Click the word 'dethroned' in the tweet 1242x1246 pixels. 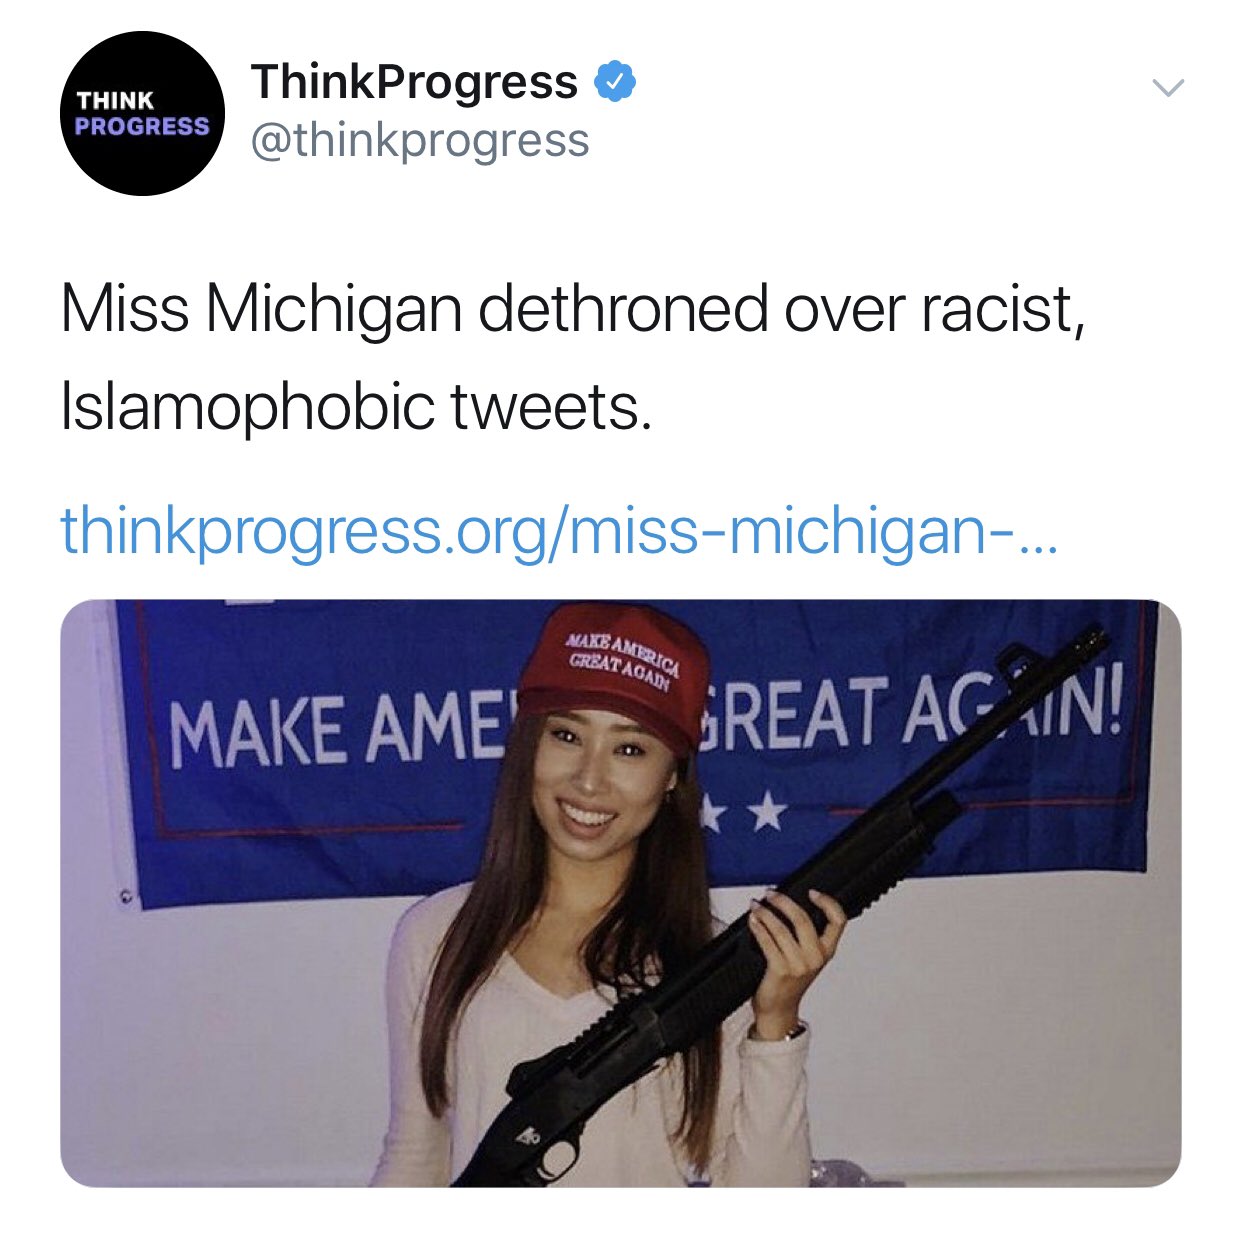623,310
